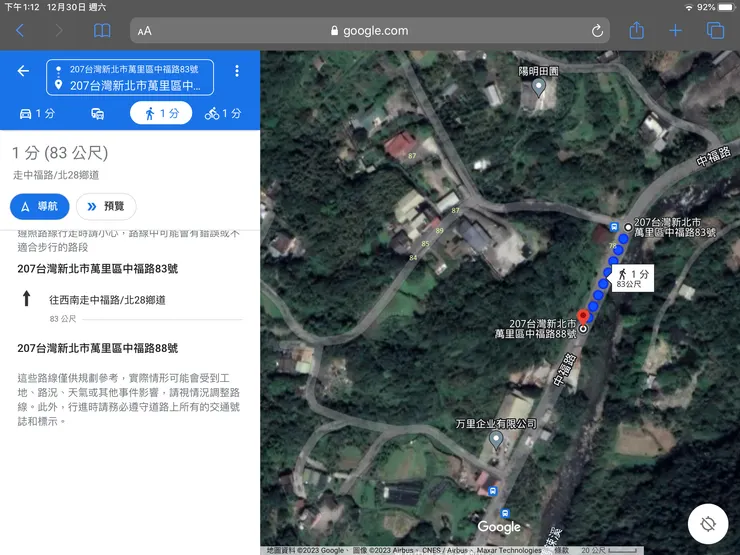740x555 pixels.
Task: Click the 走中福路/北28鄉道 route description
Action: click(x=56, y=175)
